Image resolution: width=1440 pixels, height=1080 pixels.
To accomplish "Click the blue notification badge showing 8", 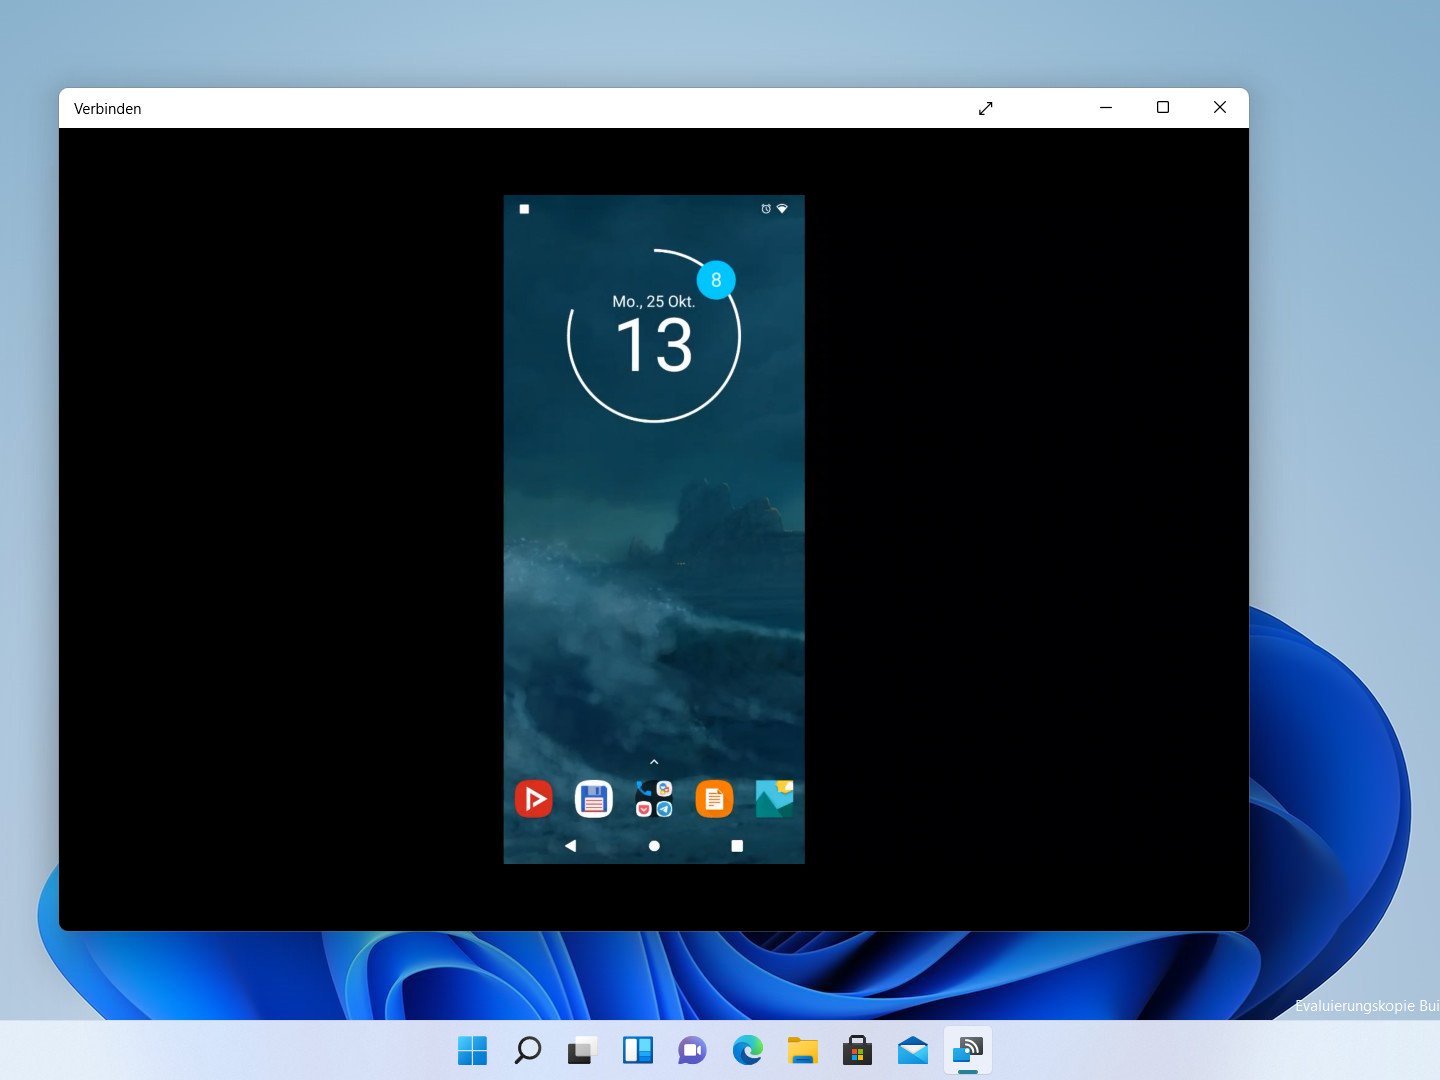I will pos(716,280).
